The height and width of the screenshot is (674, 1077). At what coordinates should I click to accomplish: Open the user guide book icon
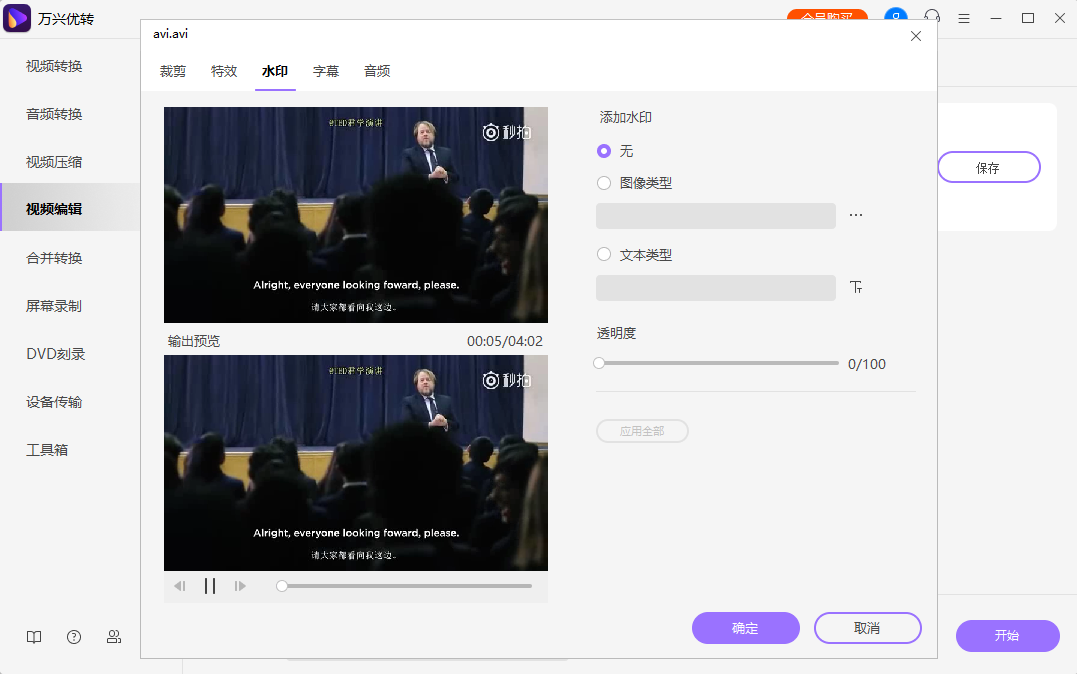click(x=34, y=637)
